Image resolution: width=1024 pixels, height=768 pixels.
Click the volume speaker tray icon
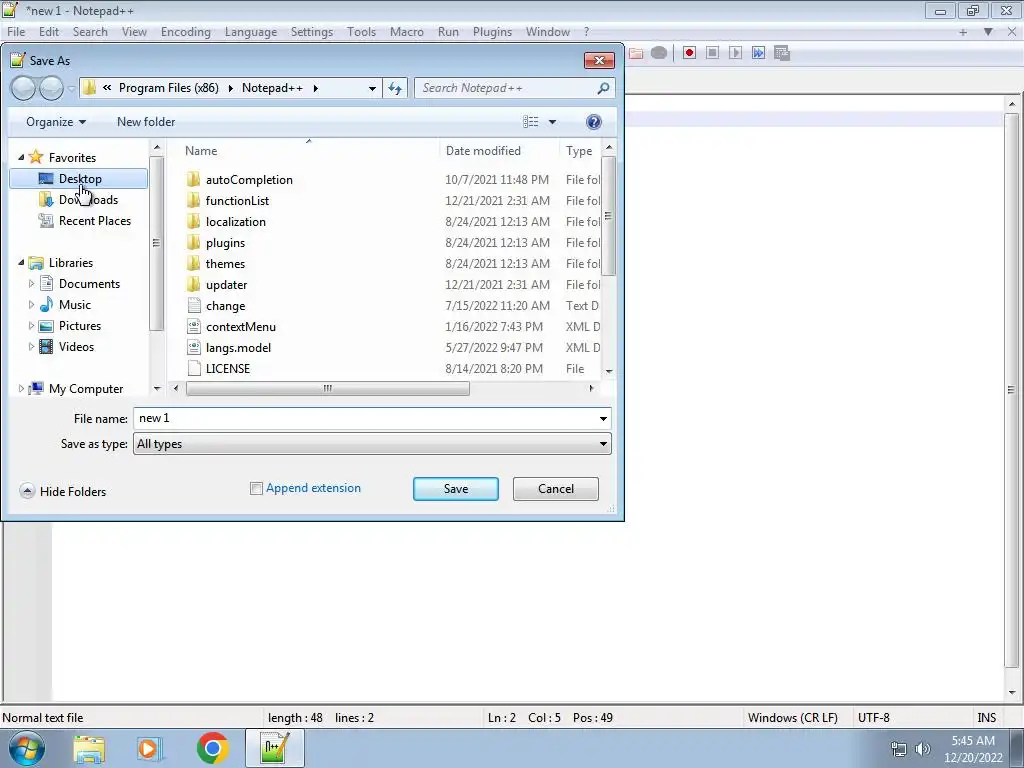click(923, 749)
